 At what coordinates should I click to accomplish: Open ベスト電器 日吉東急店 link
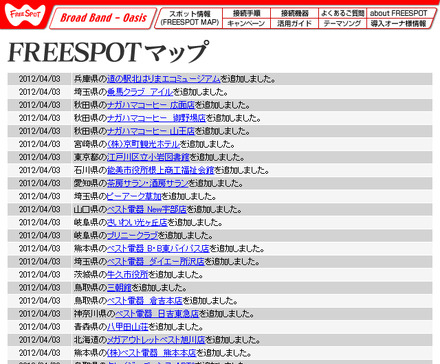157,314
